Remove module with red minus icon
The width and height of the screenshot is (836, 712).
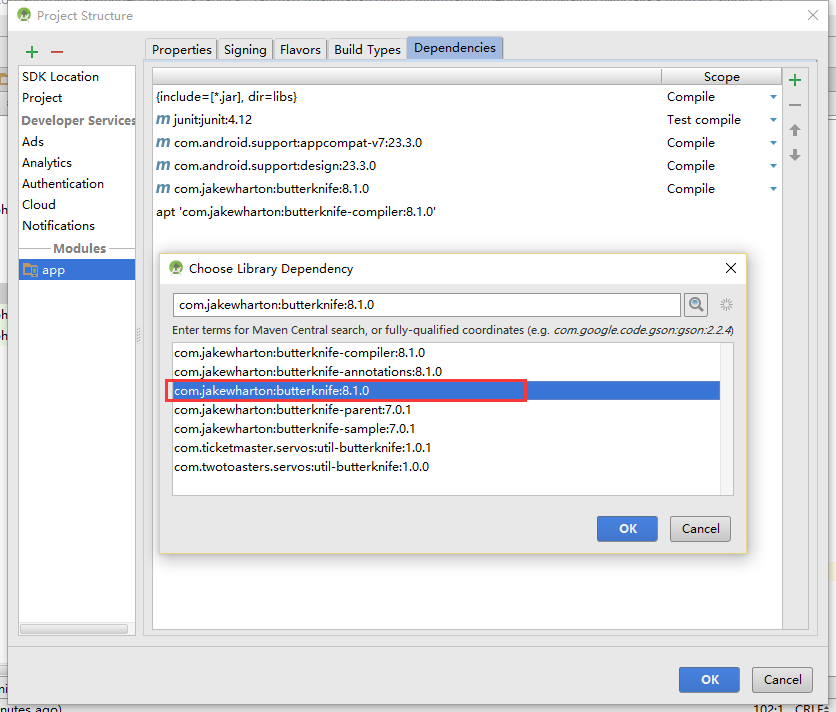(x=57, y=52)
